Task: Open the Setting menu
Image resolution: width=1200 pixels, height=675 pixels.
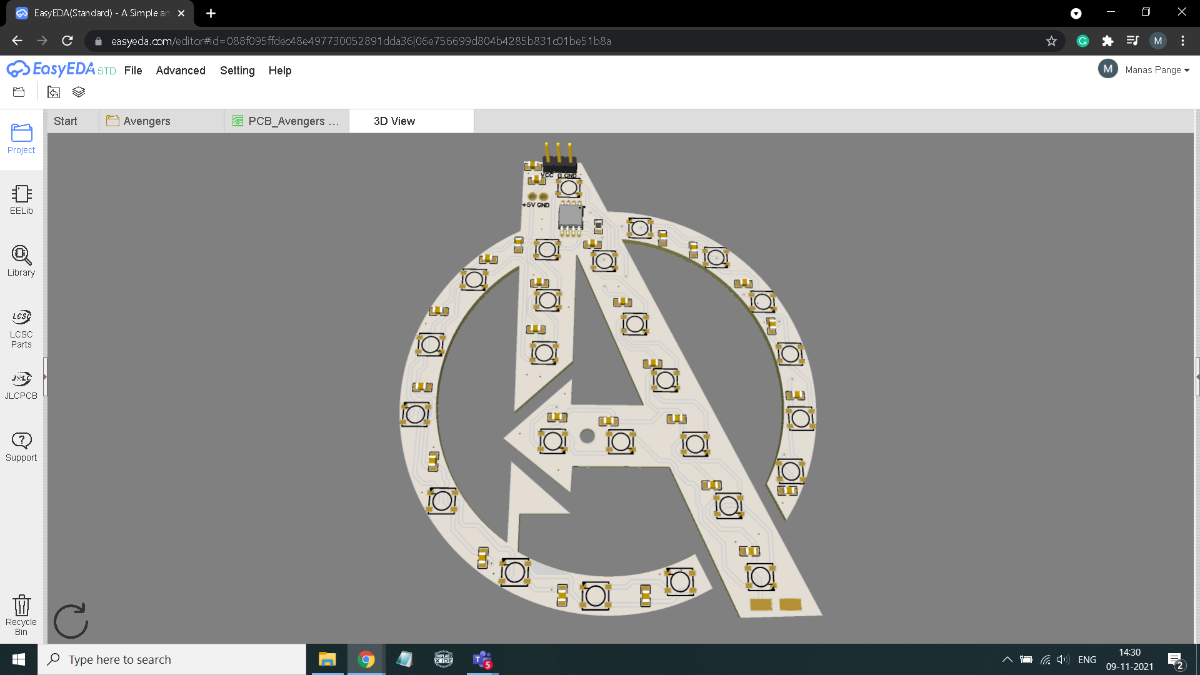Action: tap(237, 70)
